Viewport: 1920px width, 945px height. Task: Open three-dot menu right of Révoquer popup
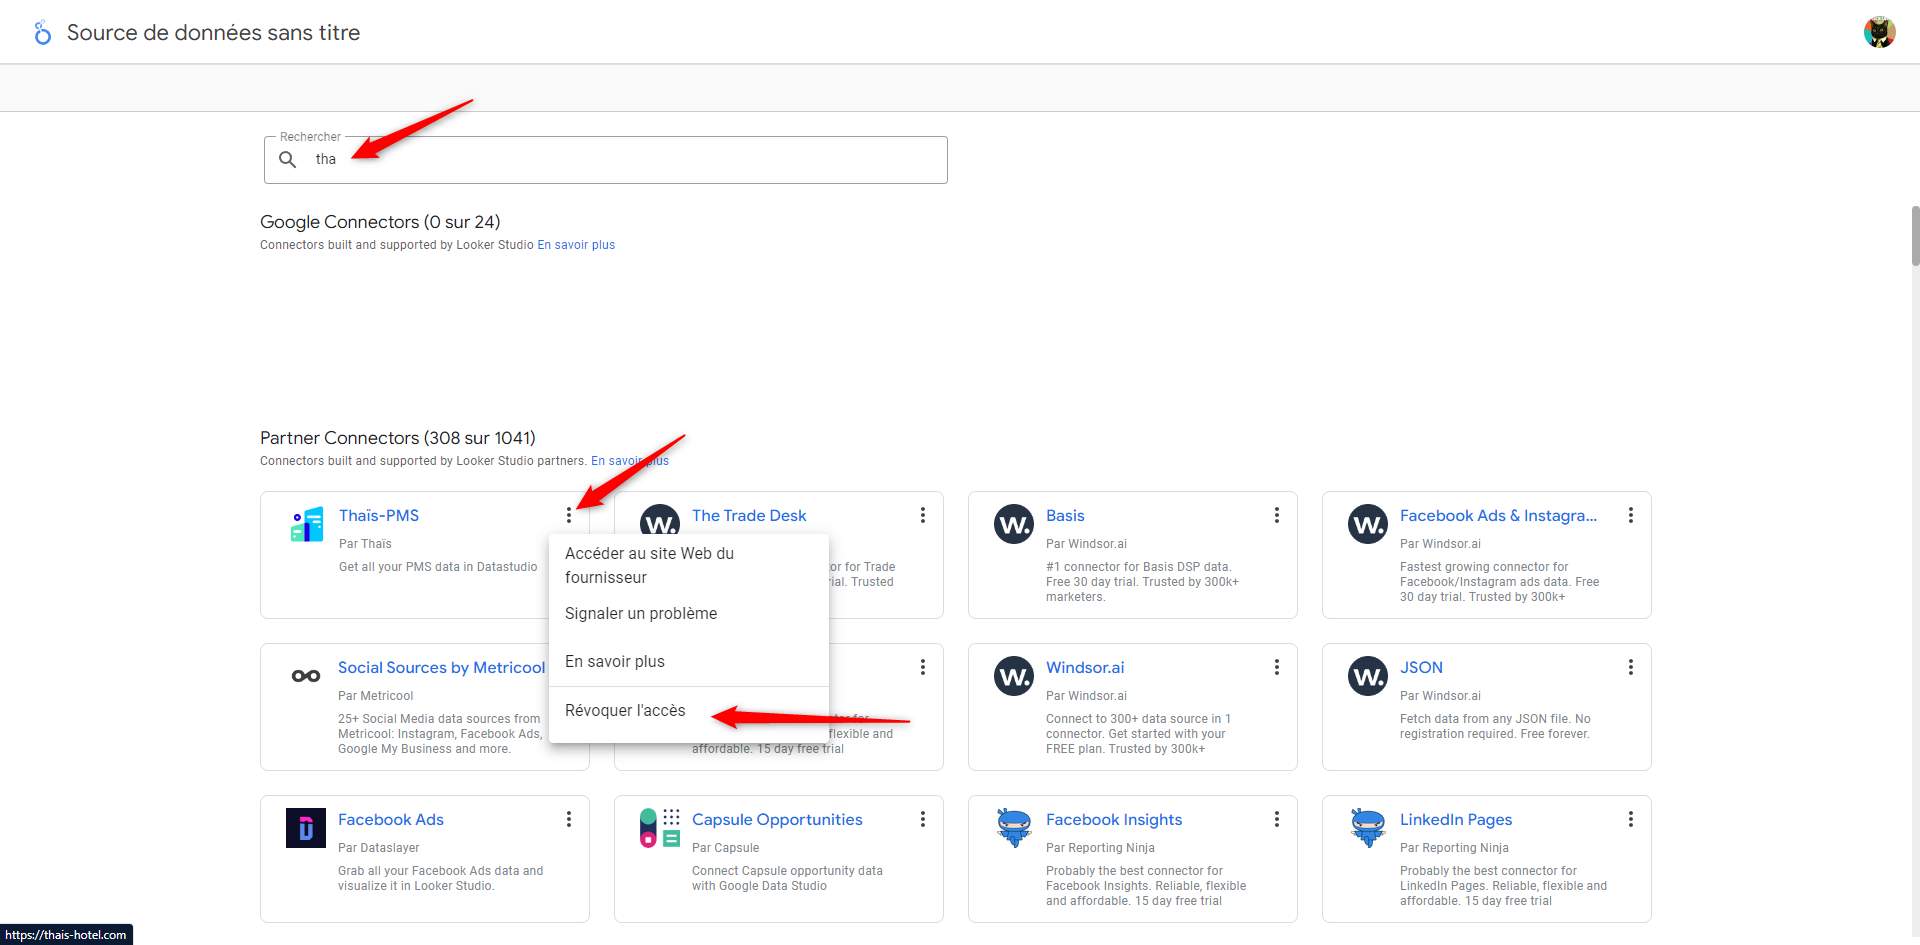point(923,667)
